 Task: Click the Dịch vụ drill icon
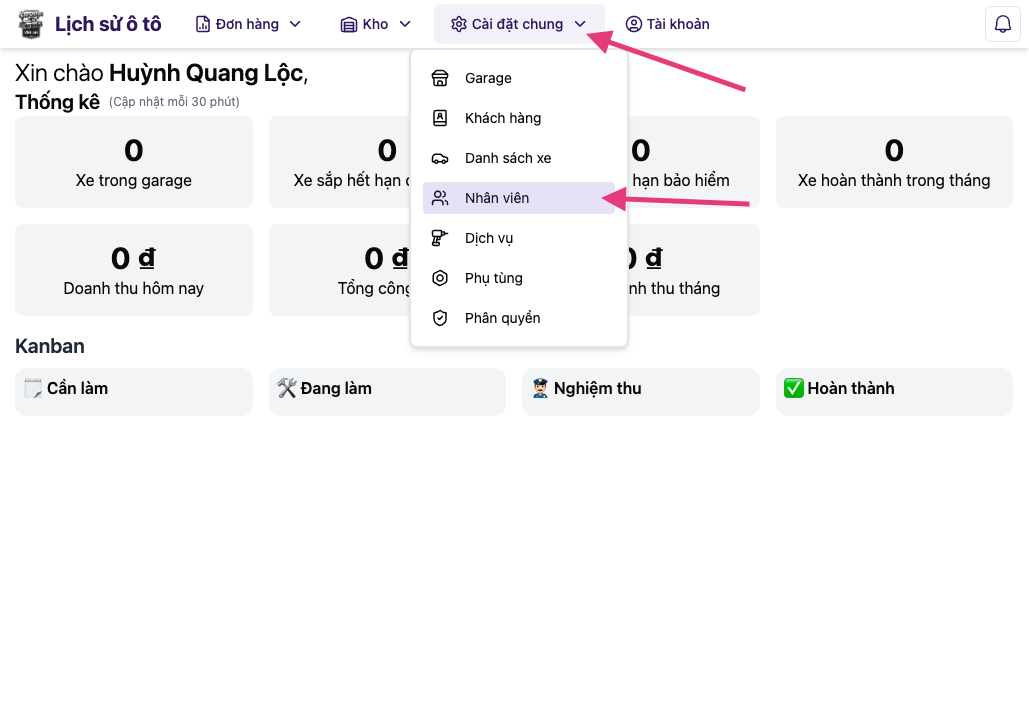click(x=440, y=238)
